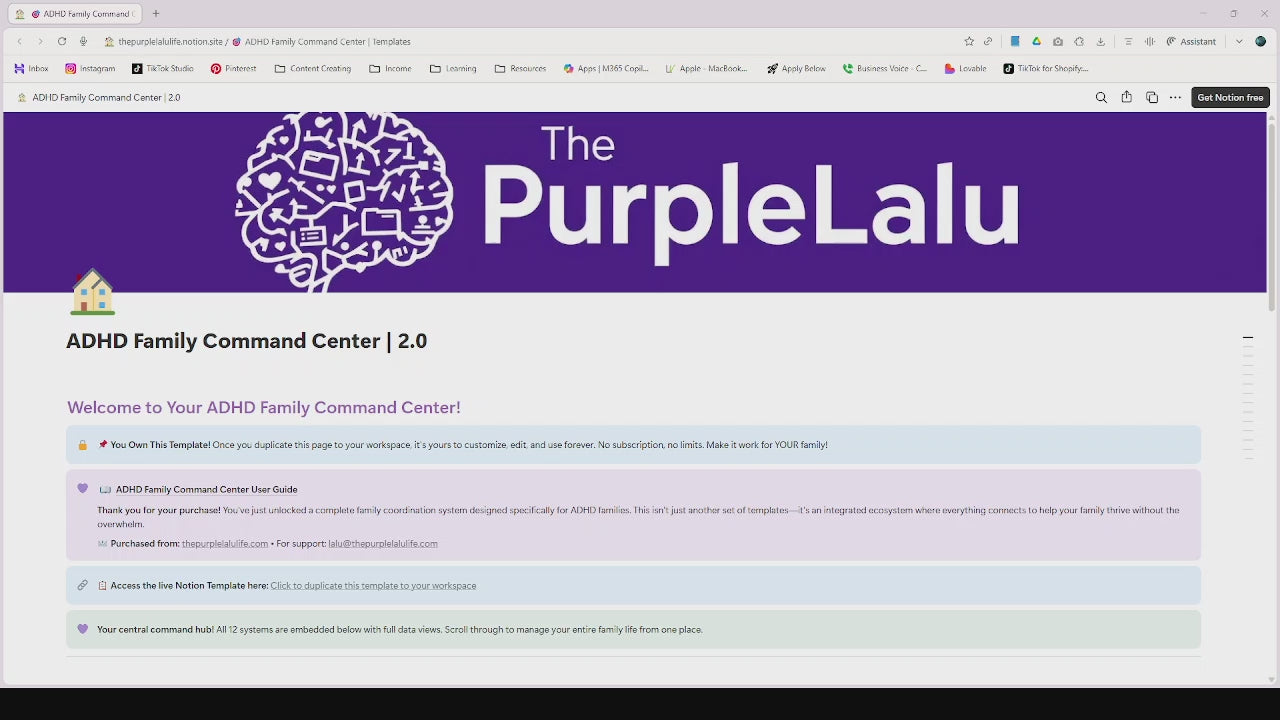Click the duplicate page icon

[1152, 98]
